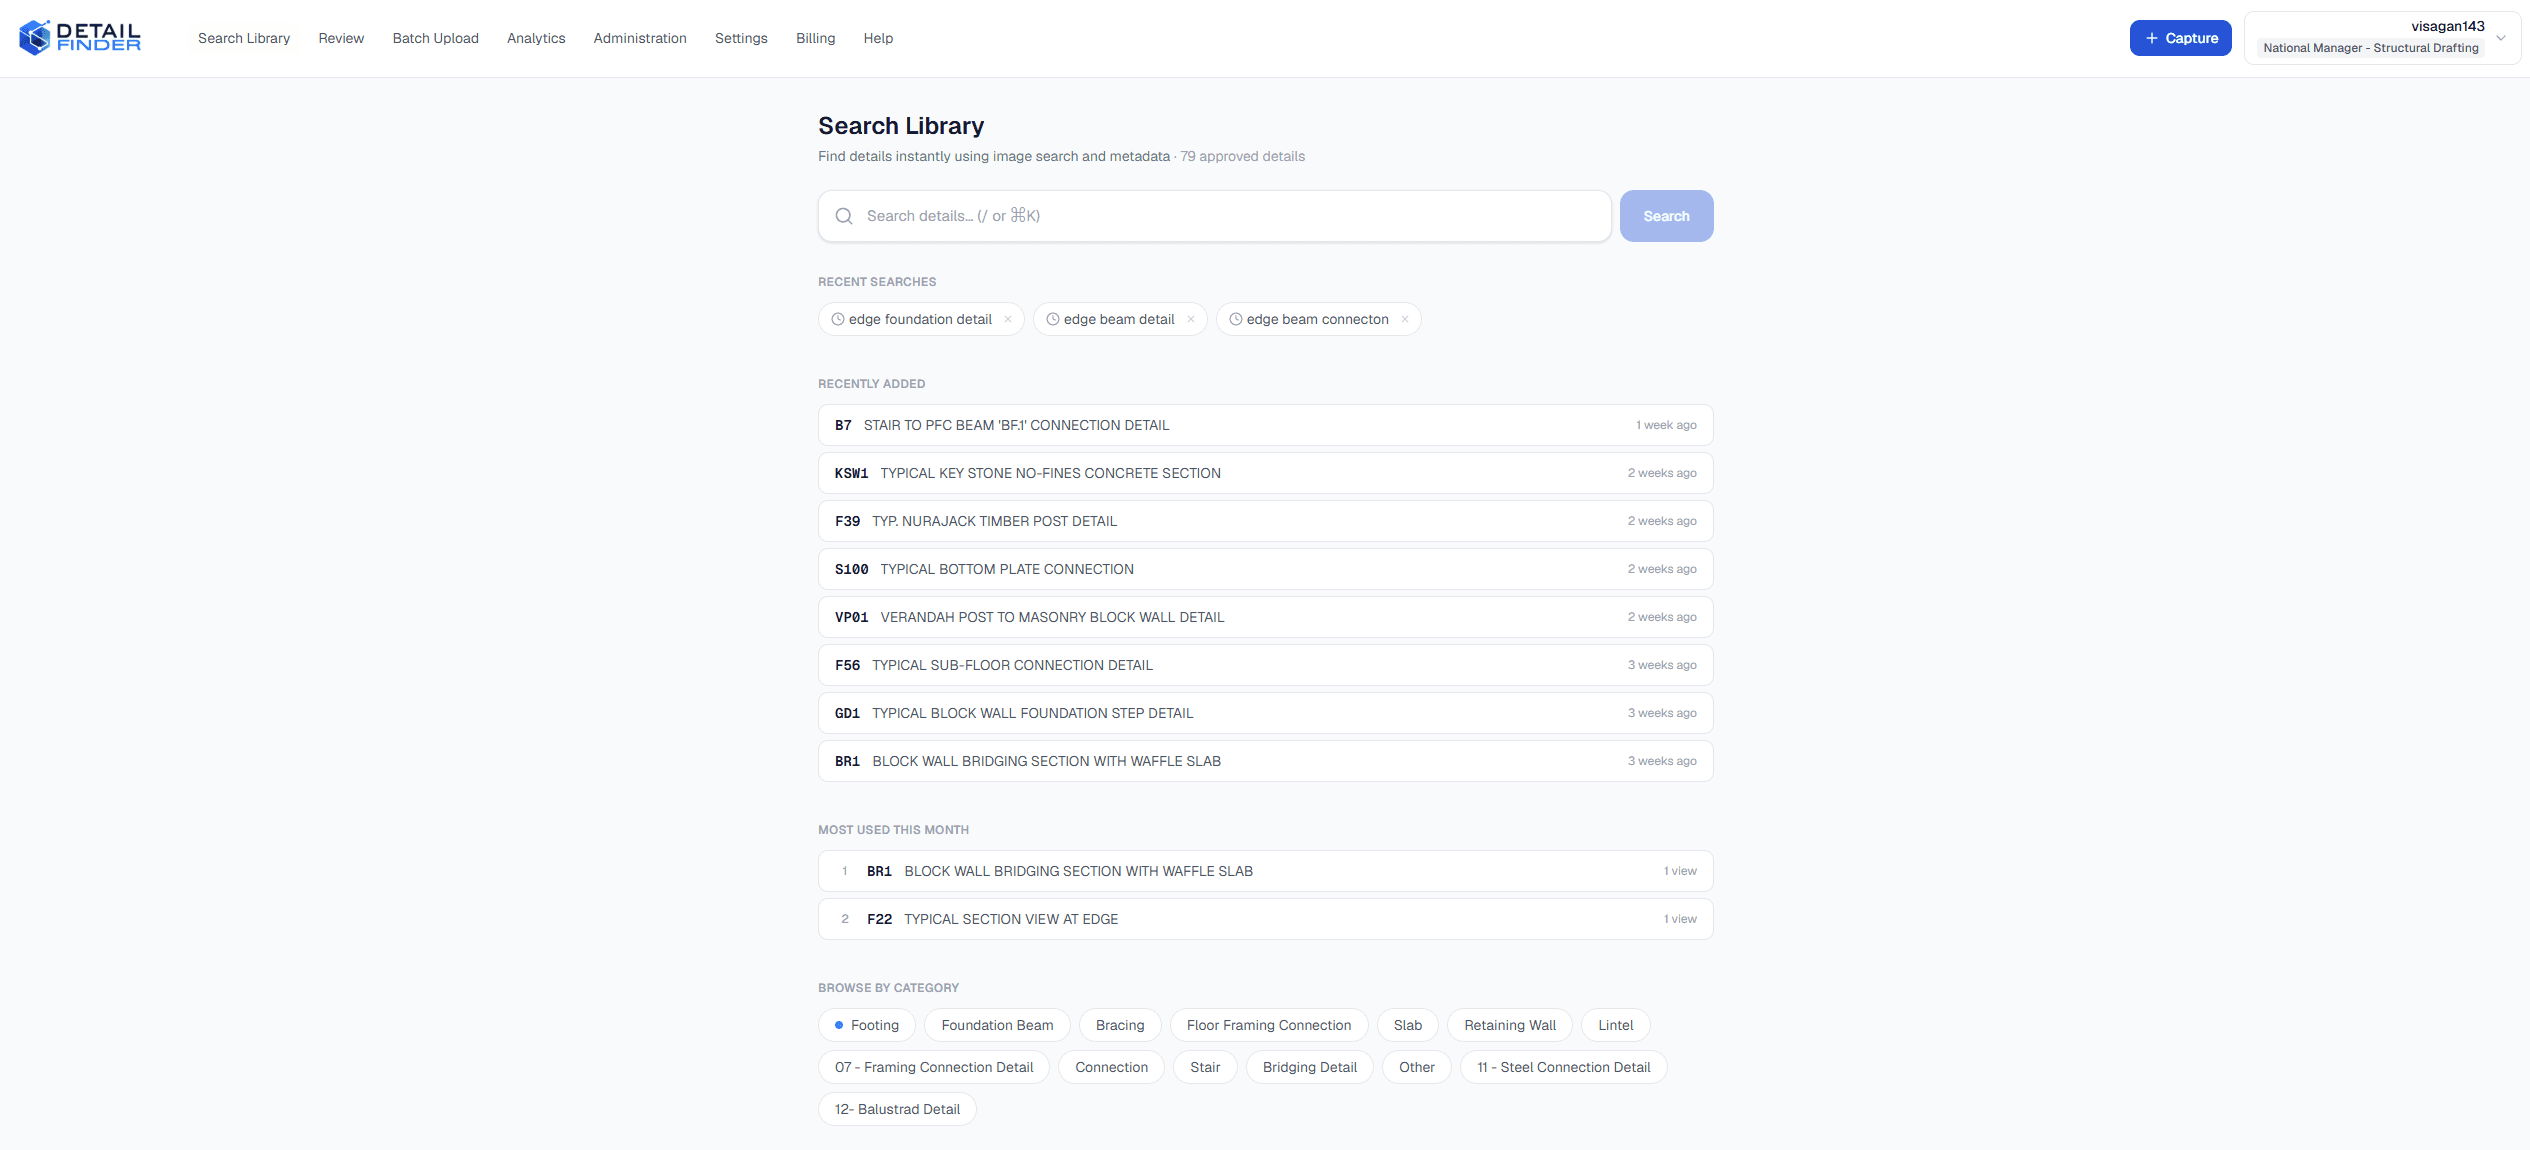Open the Analytics page

point(536,38)
